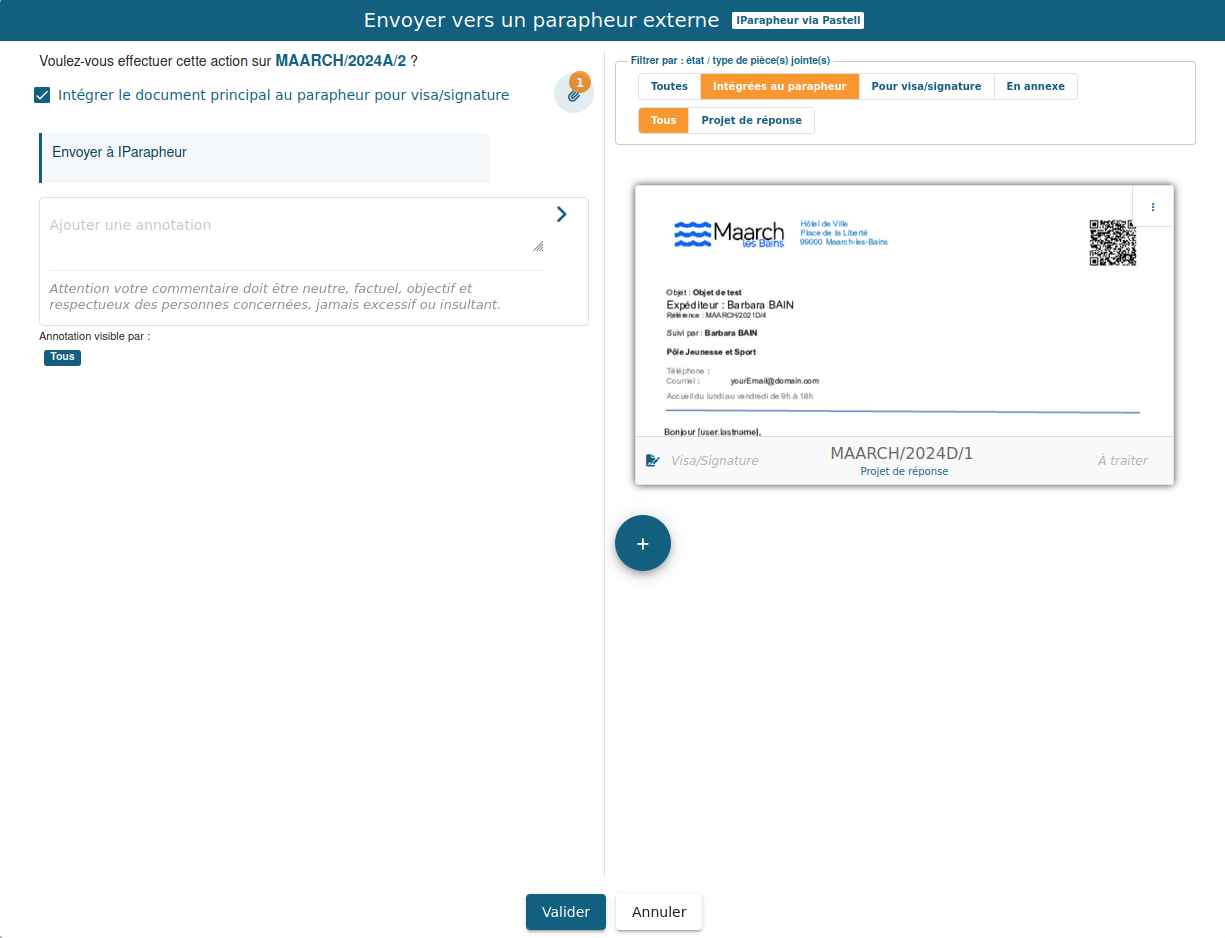Select the Tous type filter
Image resolution: width=1225 pixels, height=938 pixels.
coord(663,121)
